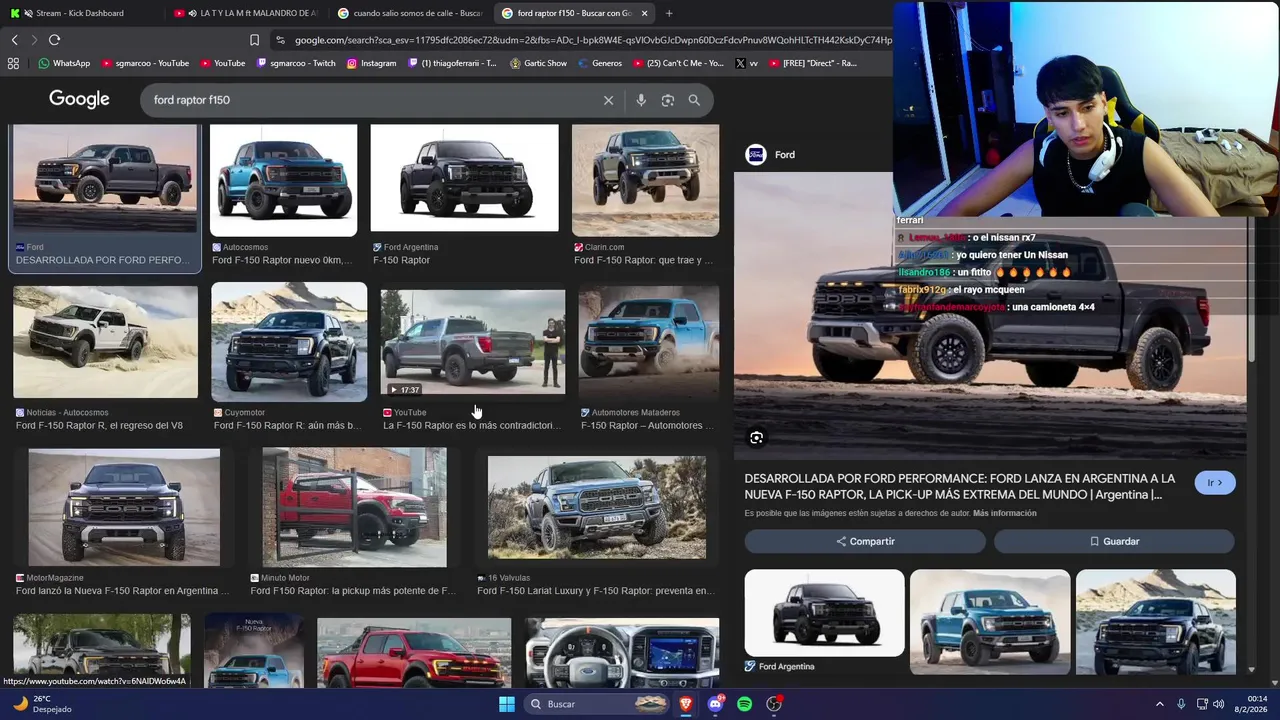The width and height of the screenshot is (1280, 720).
Task: Click the preview panel scrollbar down arrow
Action: 1251,670
